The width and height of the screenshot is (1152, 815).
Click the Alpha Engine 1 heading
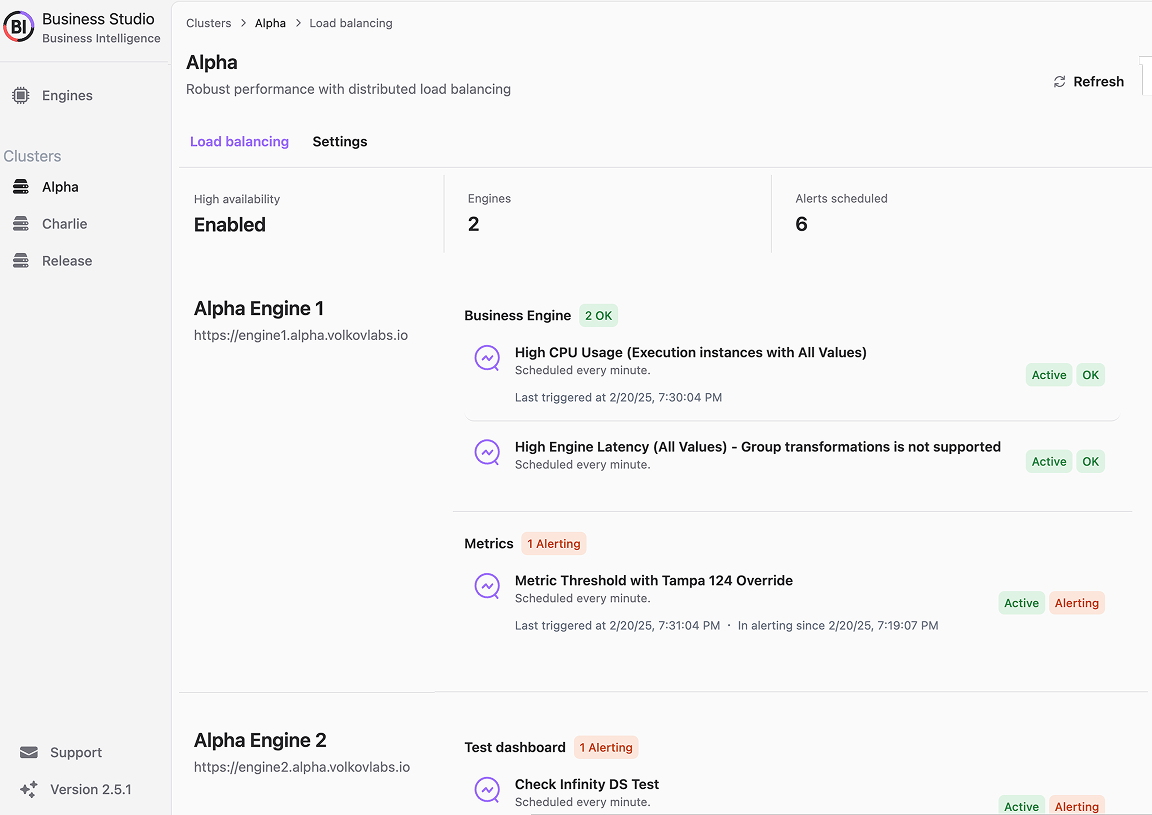pyautogui.click(x=259, y=309)
